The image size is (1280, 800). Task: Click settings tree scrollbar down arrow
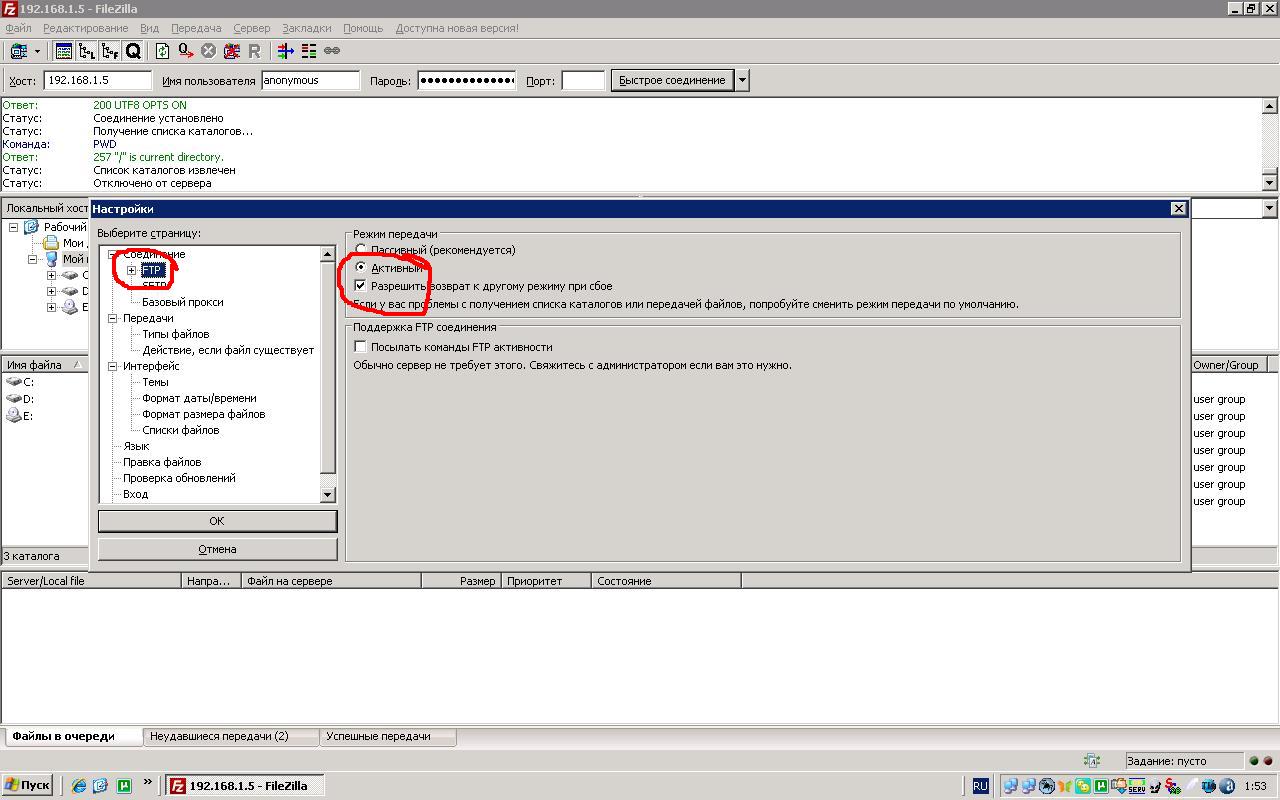(327, 494)
